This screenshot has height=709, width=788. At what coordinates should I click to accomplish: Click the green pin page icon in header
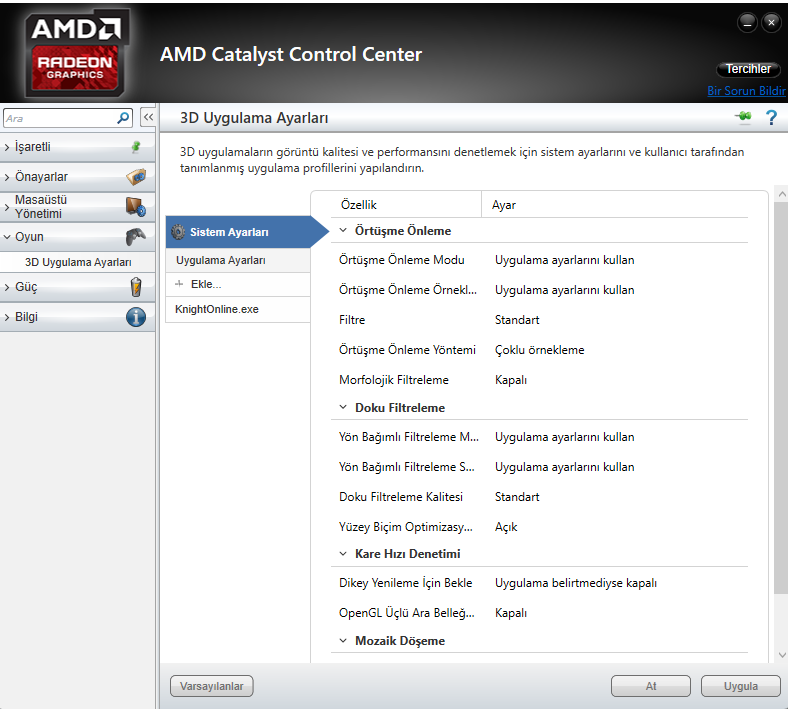click(x=743, y=117)
